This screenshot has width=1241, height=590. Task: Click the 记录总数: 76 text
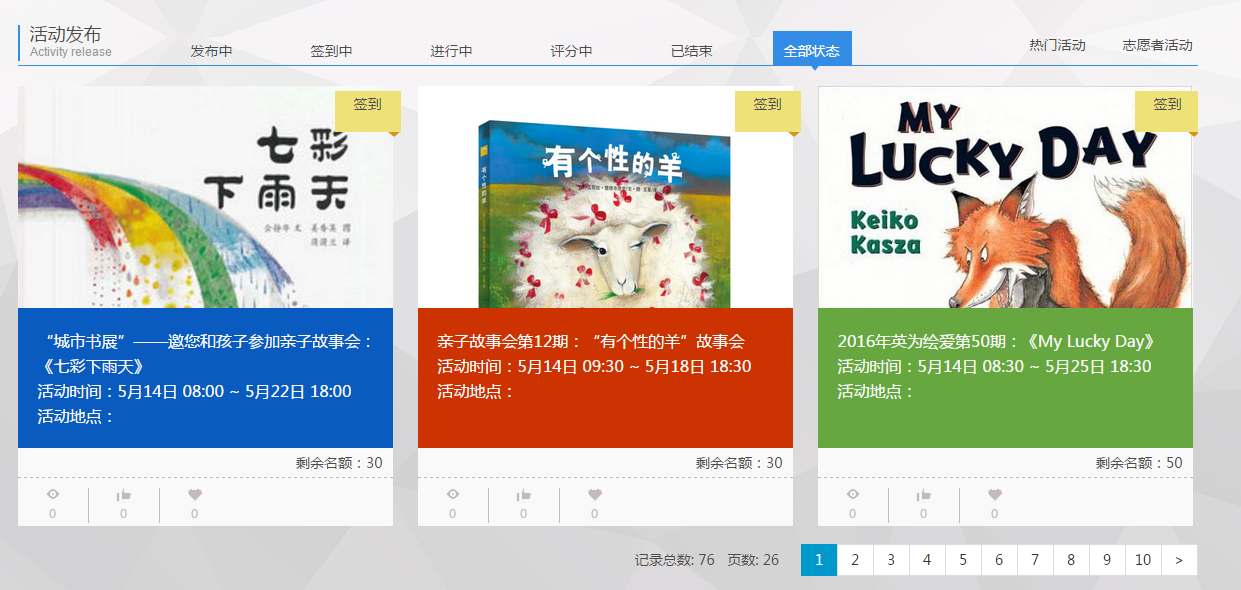pyautogui.click(x=675, y=560)
